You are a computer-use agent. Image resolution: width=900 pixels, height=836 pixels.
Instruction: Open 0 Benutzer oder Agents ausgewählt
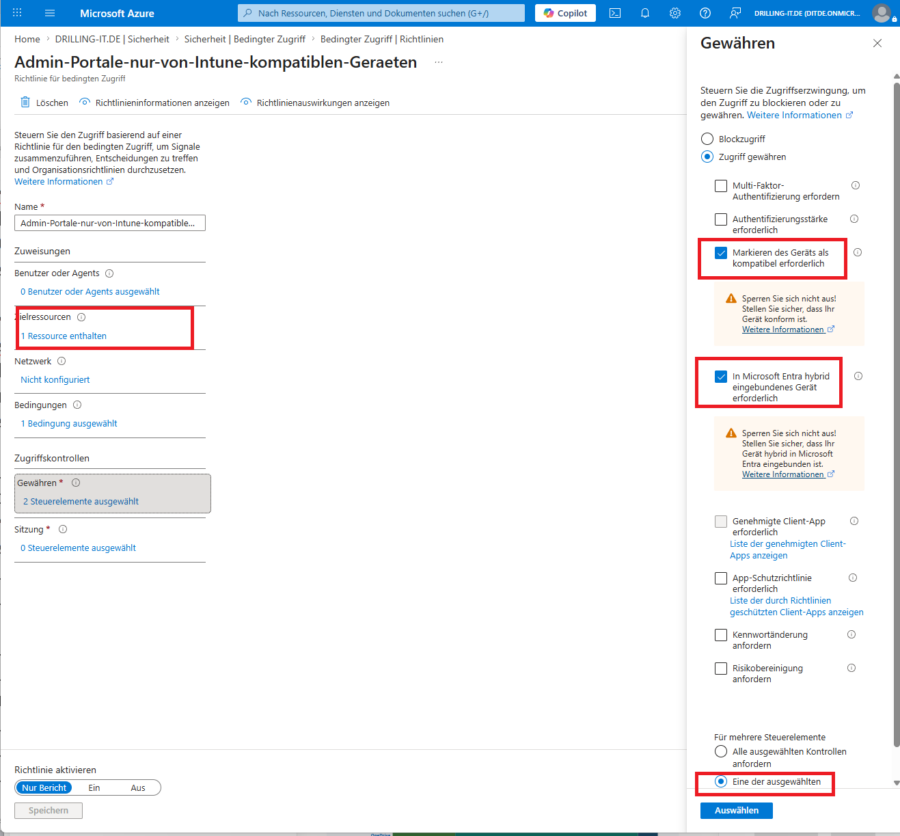tap(90, 292)
